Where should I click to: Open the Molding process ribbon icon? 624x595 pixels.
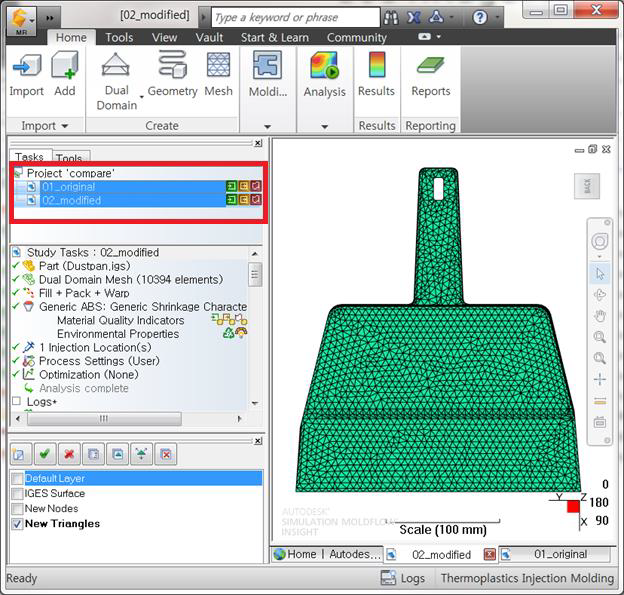(267, 65)
